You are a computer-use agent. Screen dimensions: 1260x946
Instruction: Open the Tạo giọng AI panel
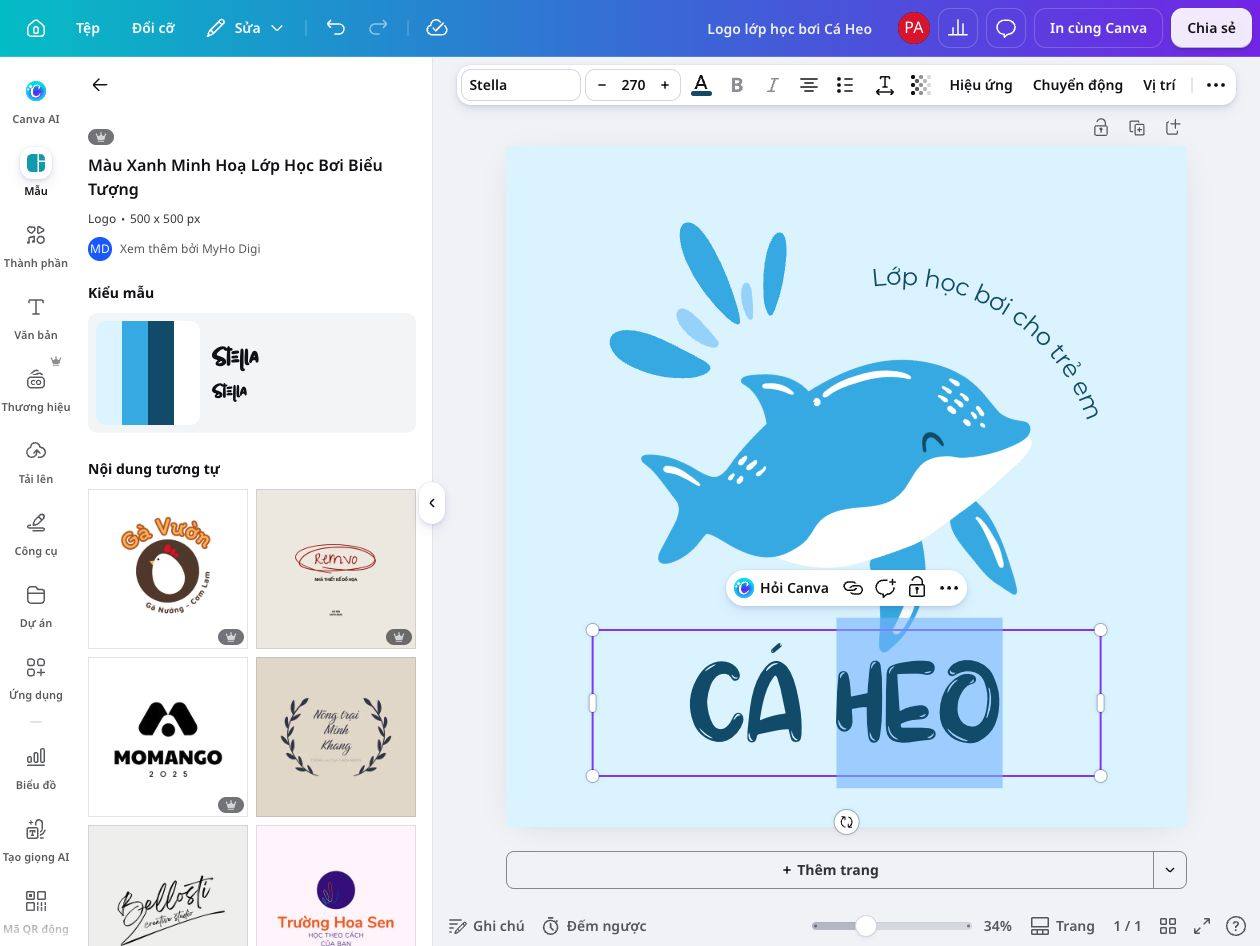pyautogui.click(x=36, y=840)
